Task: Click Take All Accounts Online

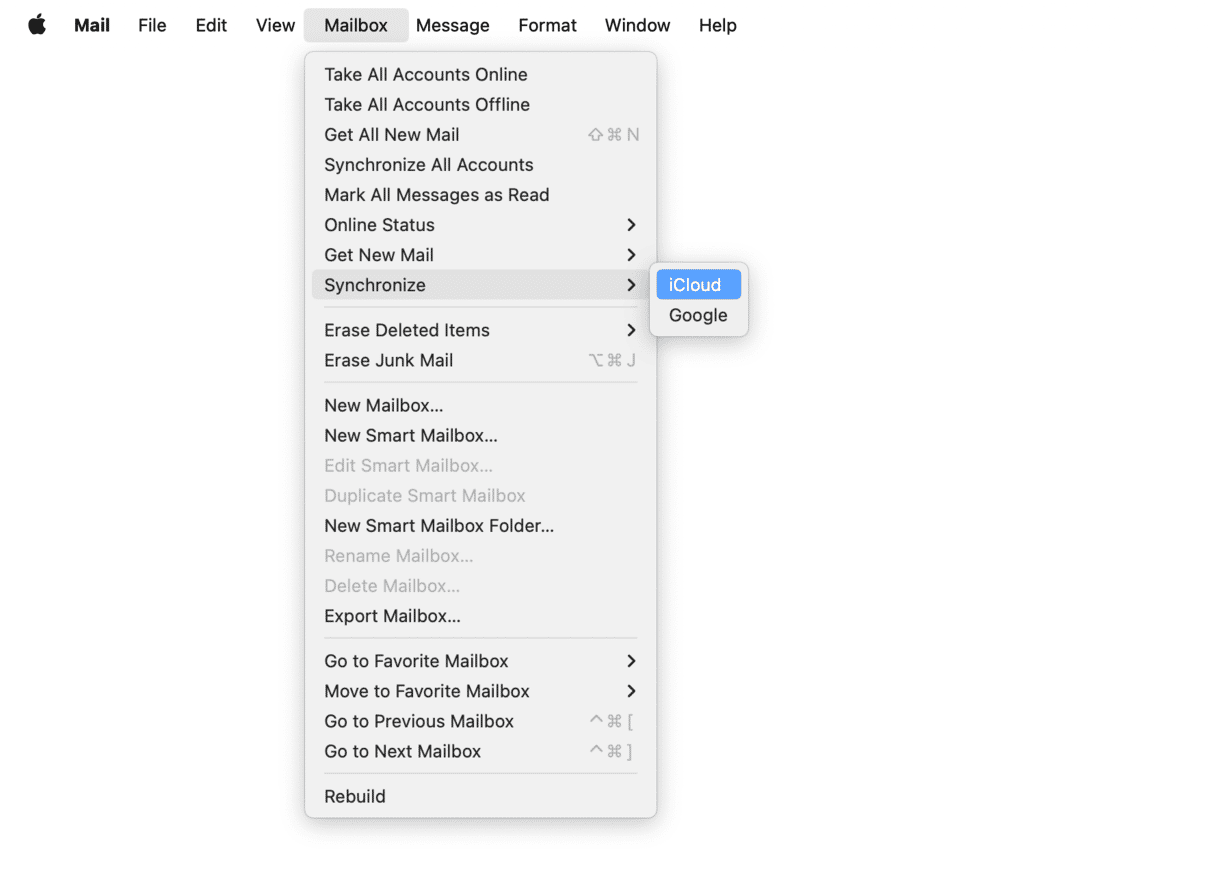Action: 426,74
